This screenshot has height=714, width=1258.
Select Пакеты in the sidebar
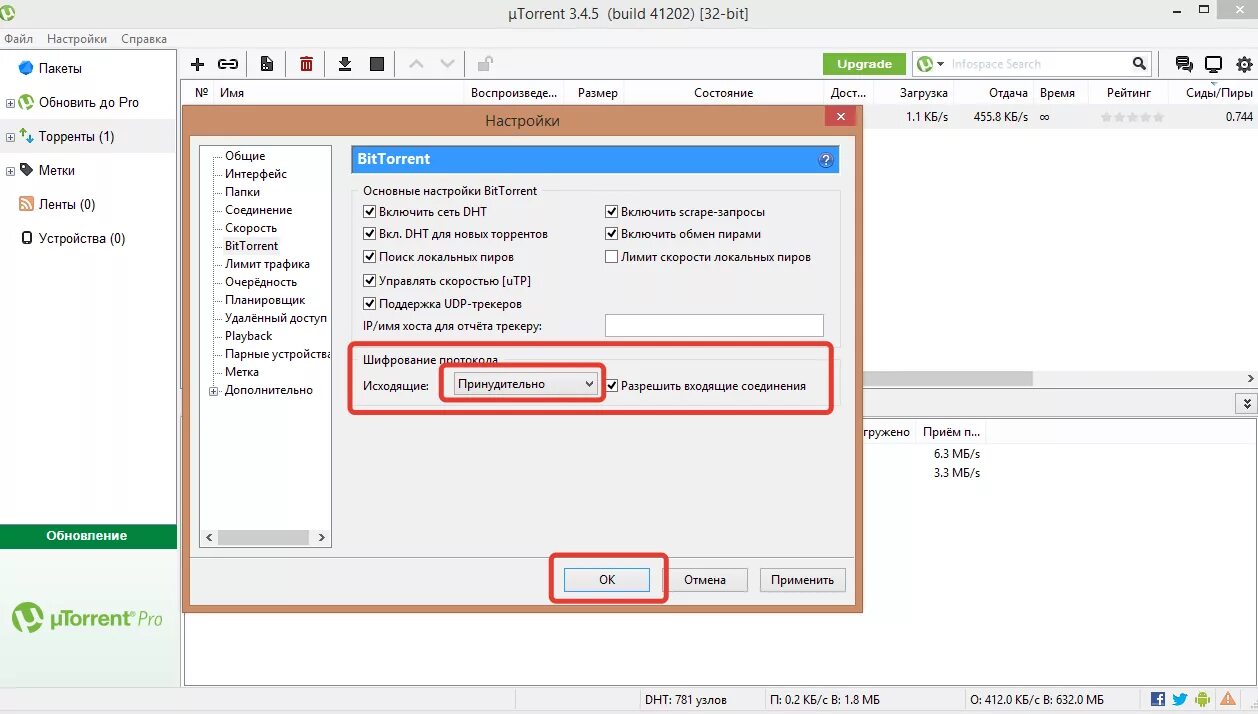pos(59,68)
